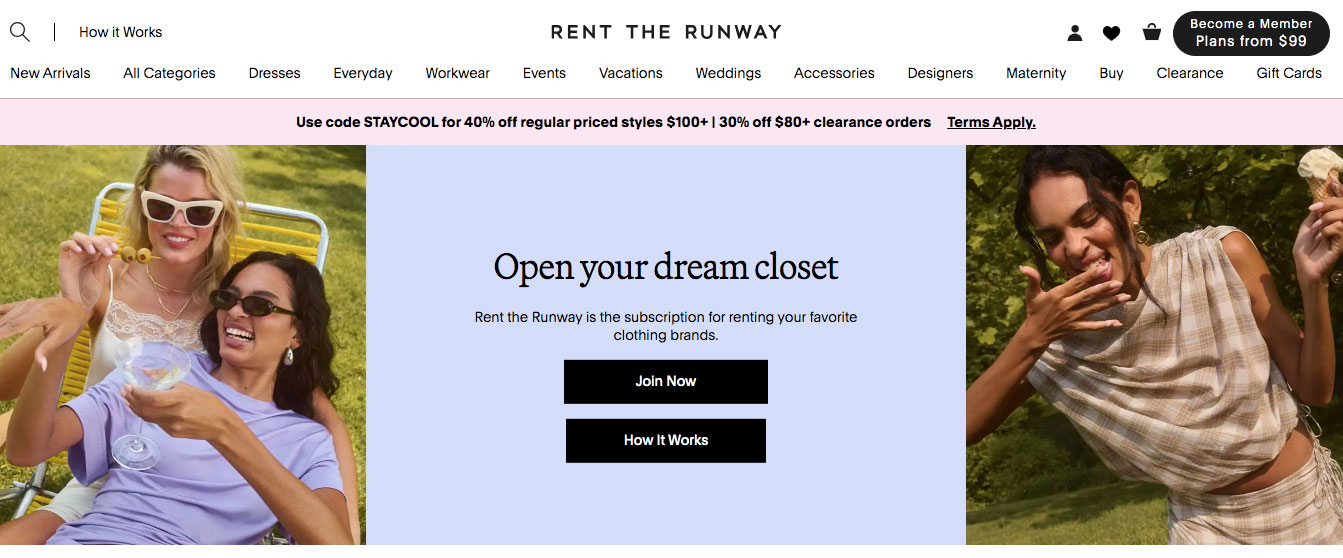Click the Rent the Runway logo
The width and height of the screenshot is (1343, 558).
pyautogui.click(x=666, y=32)
